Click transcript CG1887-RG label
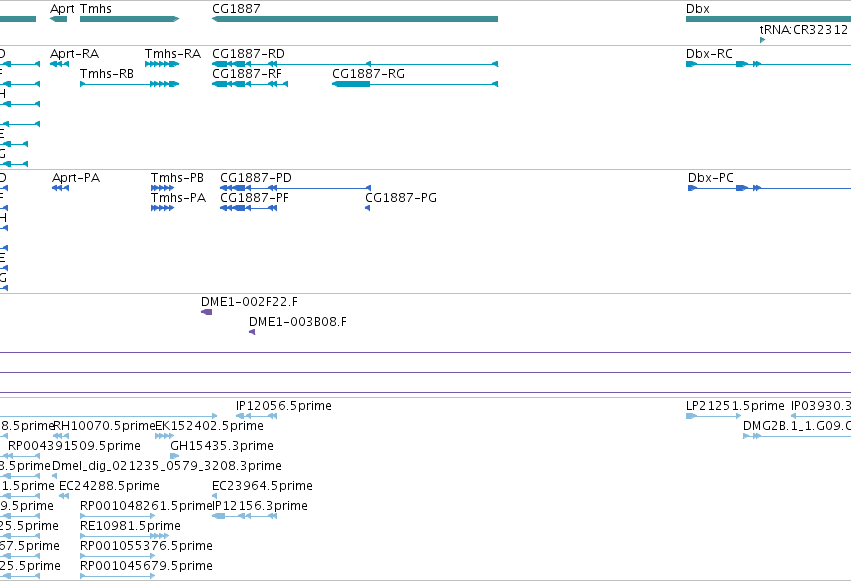Viewport: 851px width, 581px height. [369, 74]
